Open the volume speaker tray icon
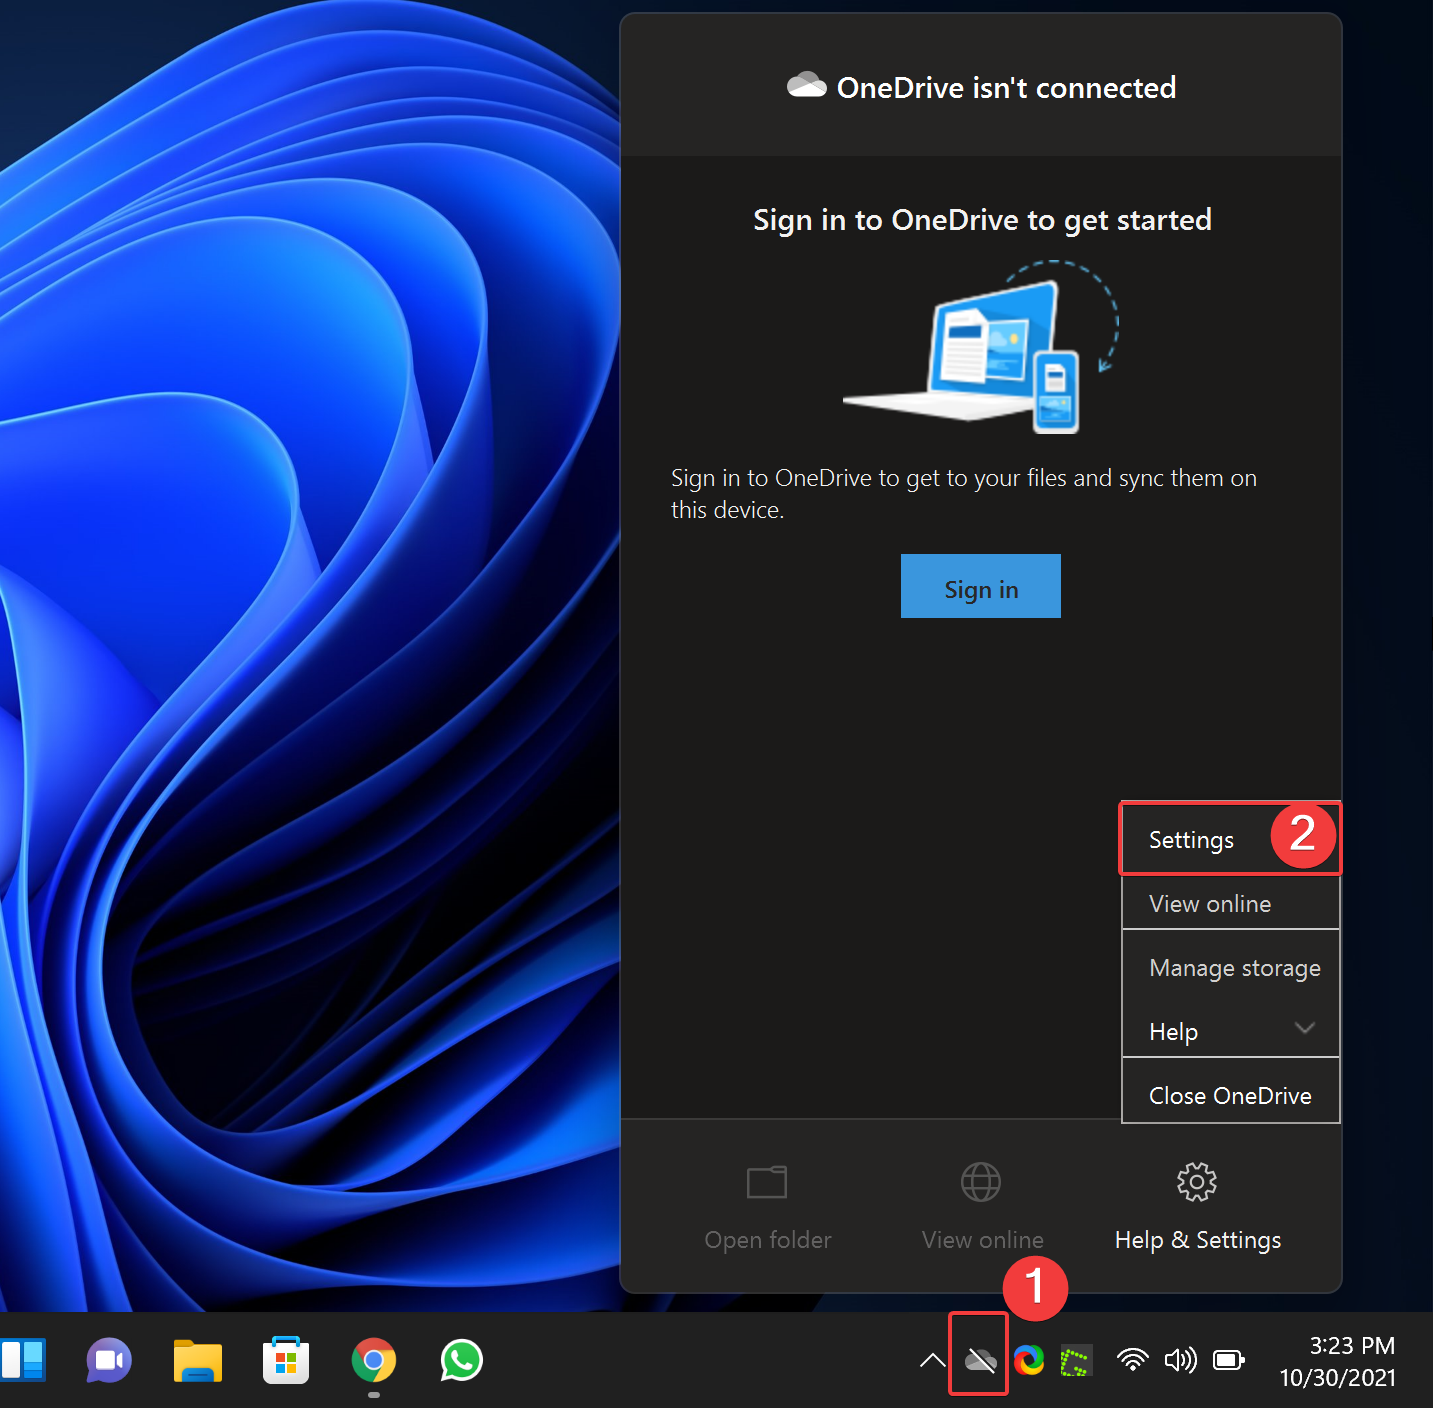Image resolution: width=1433 pixels, height=1408 pixels. 1180,1359
